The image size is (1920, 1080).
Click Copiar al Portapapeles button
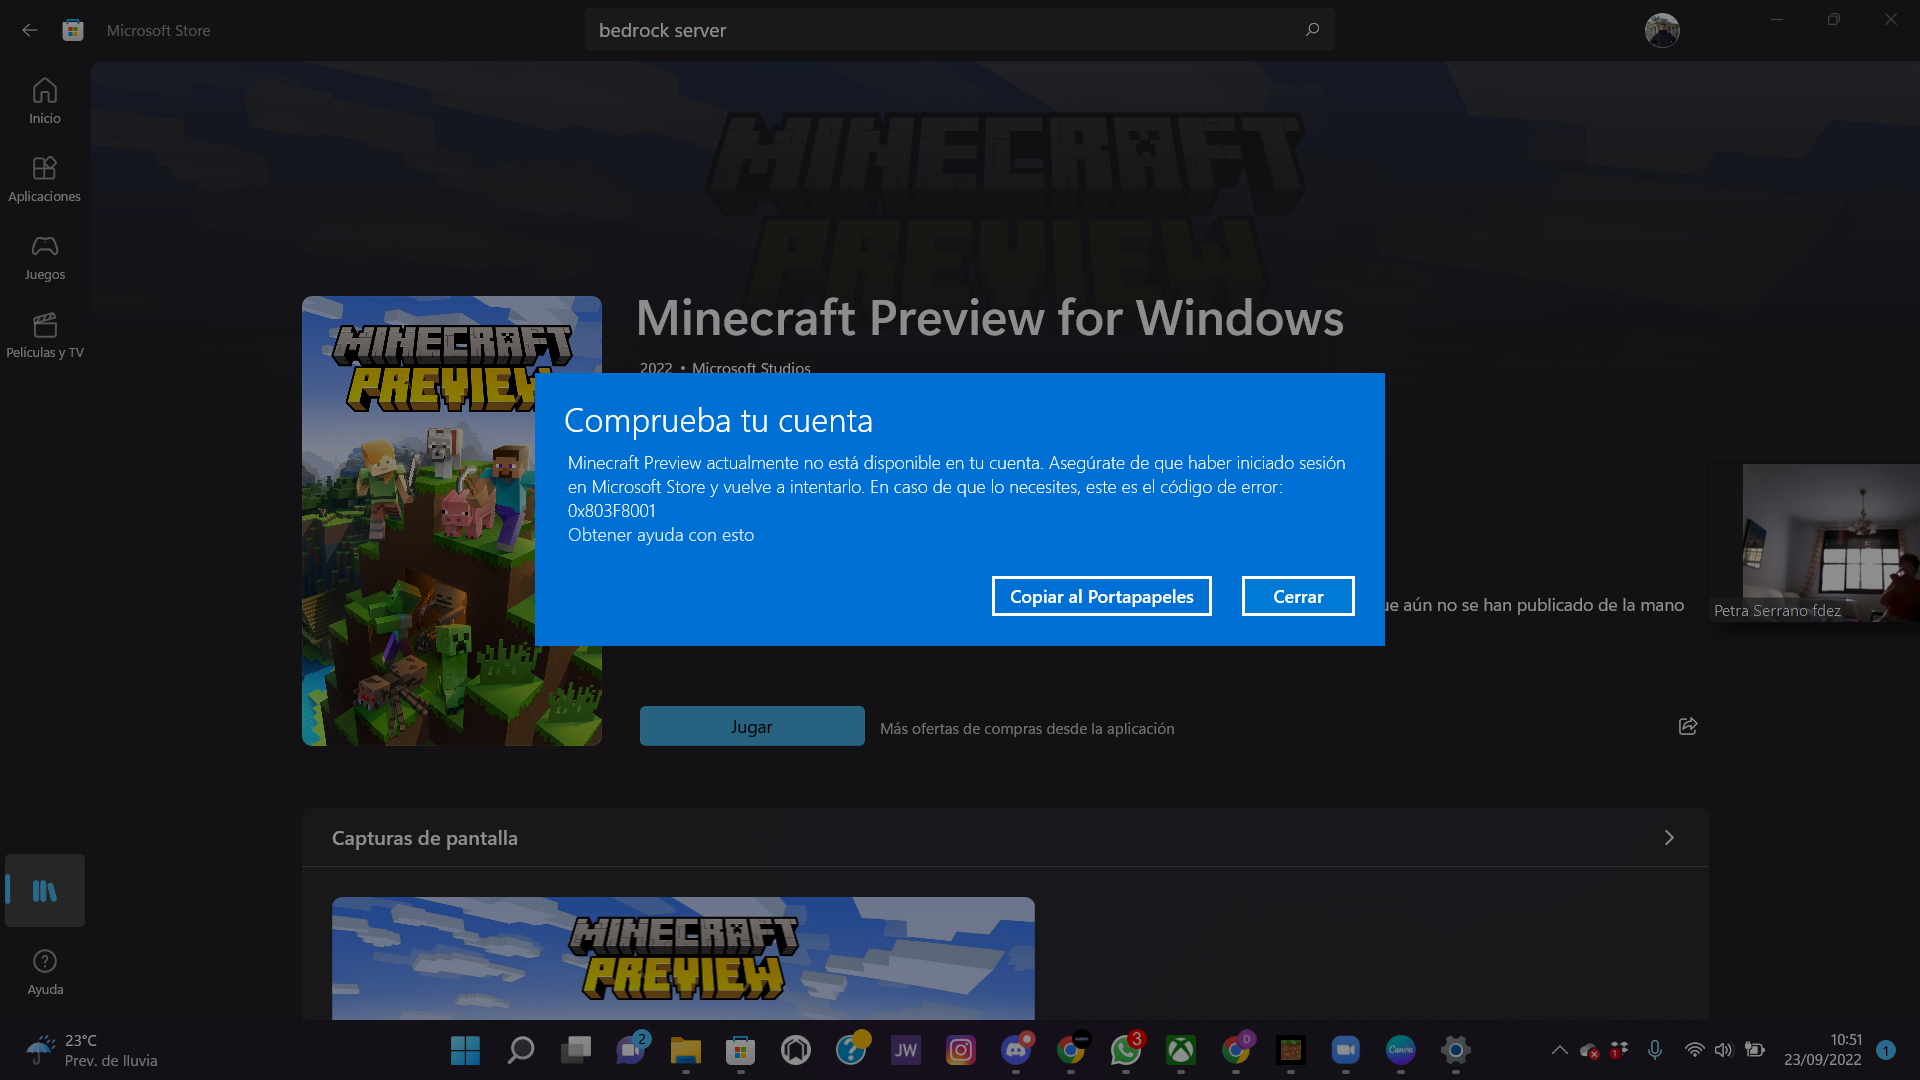click(x=1101, y=597)
